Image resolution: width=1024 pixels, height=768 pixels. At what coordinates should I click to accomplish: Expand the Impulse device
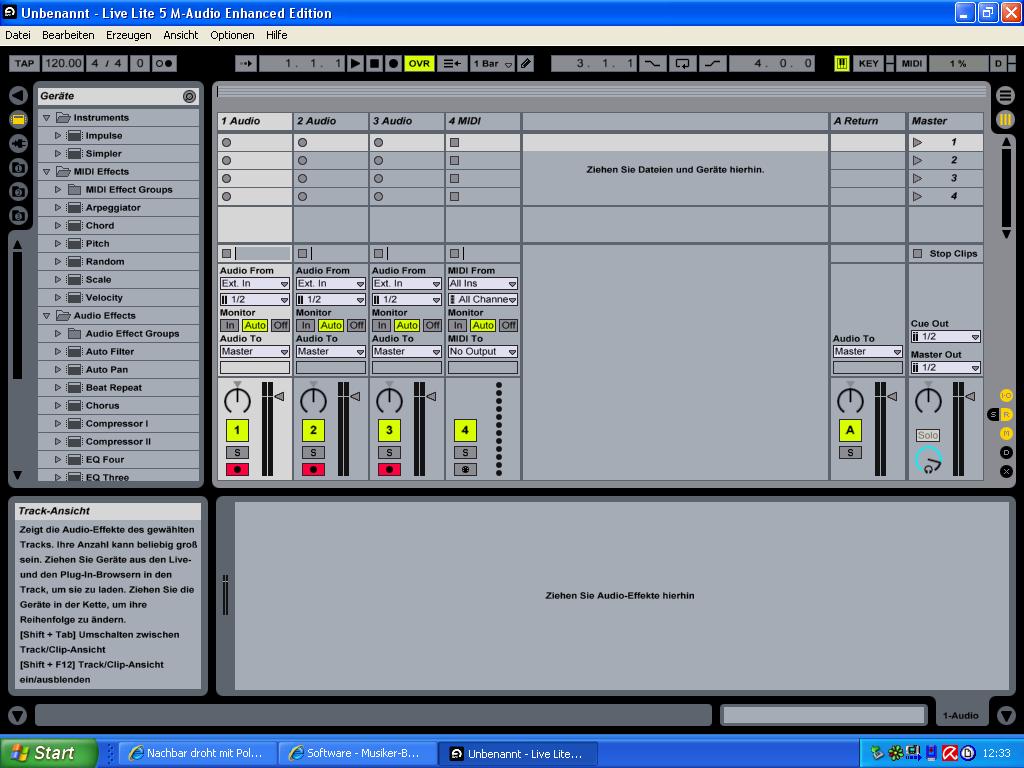(58, 136)
